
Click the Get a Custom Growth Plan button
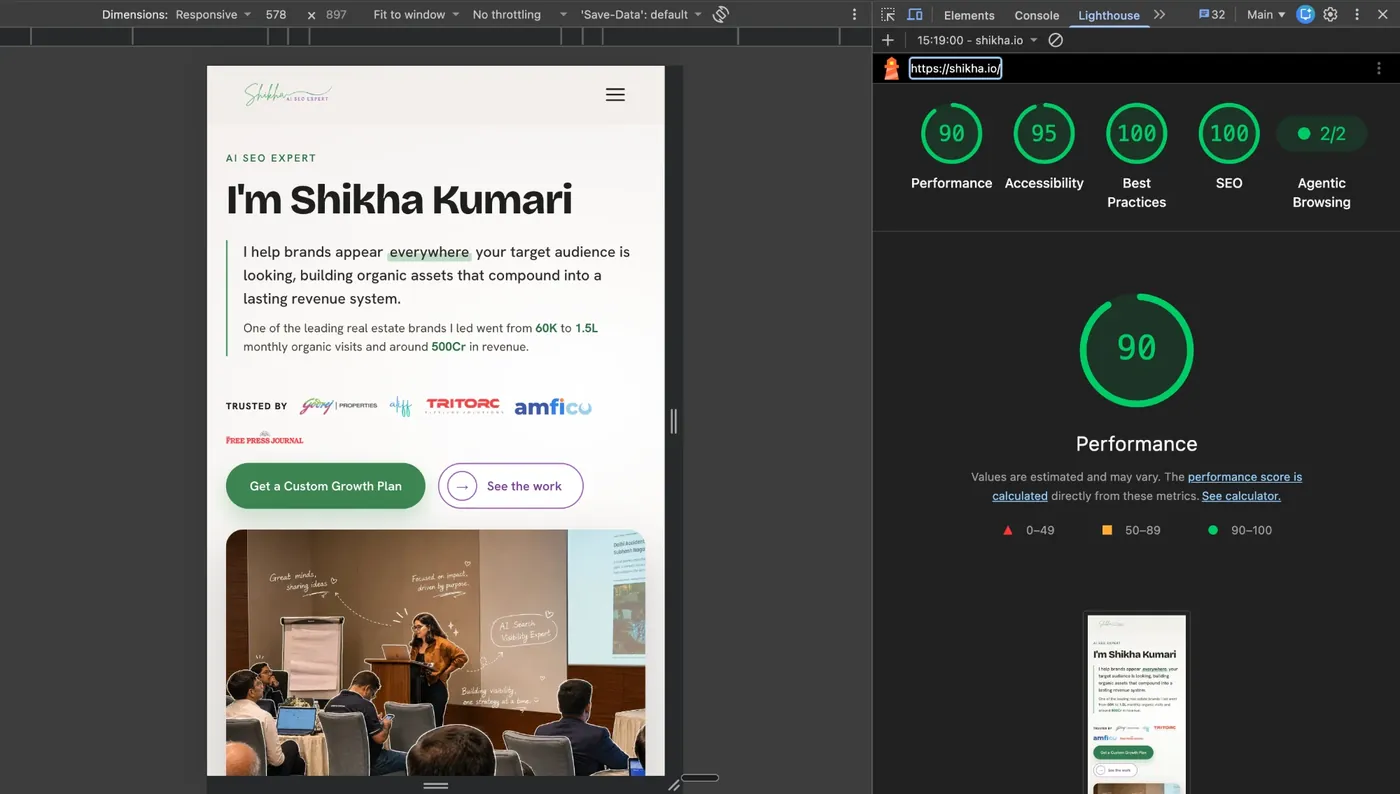coord(326,486)
